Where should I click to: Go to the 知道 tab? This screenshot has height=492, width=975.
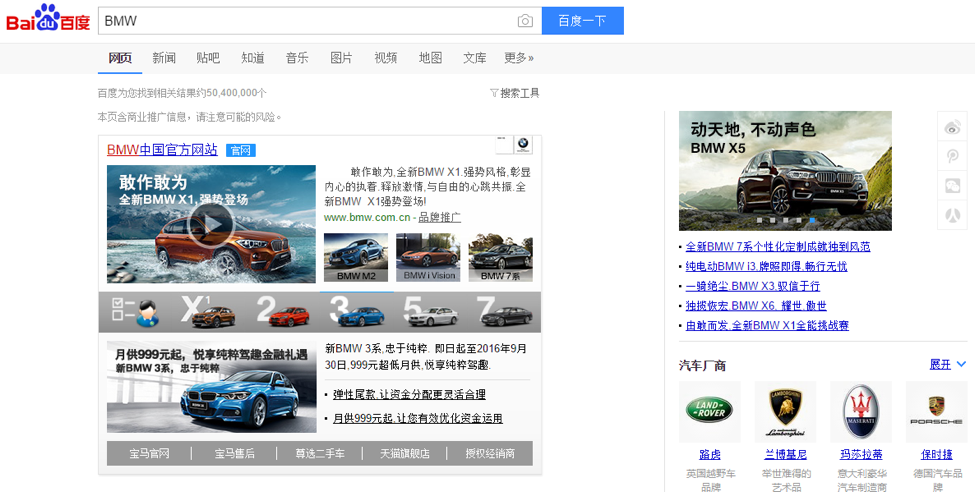click(x=252, y=58)
